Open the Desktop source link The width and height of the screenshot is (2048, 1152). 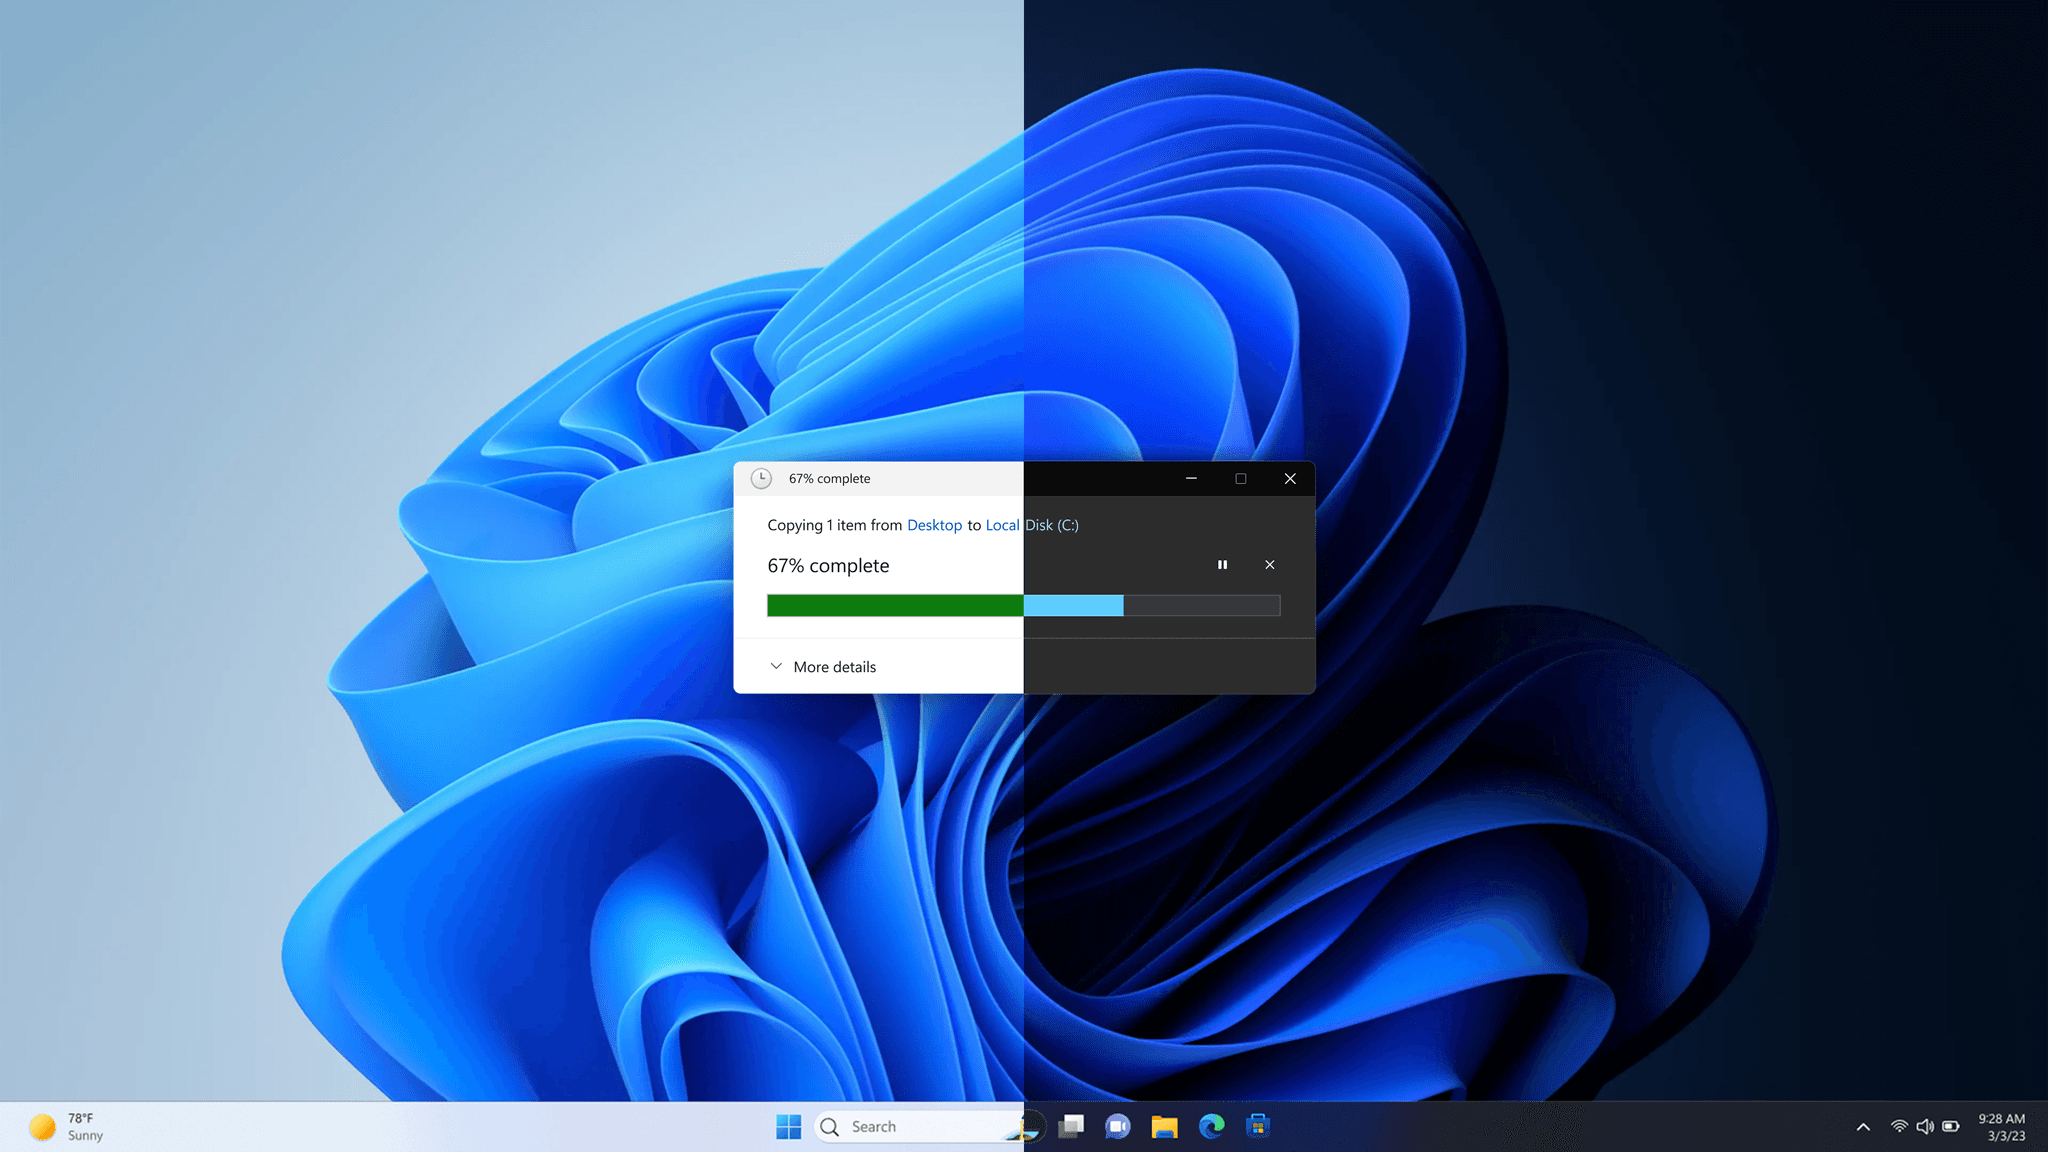934,525
